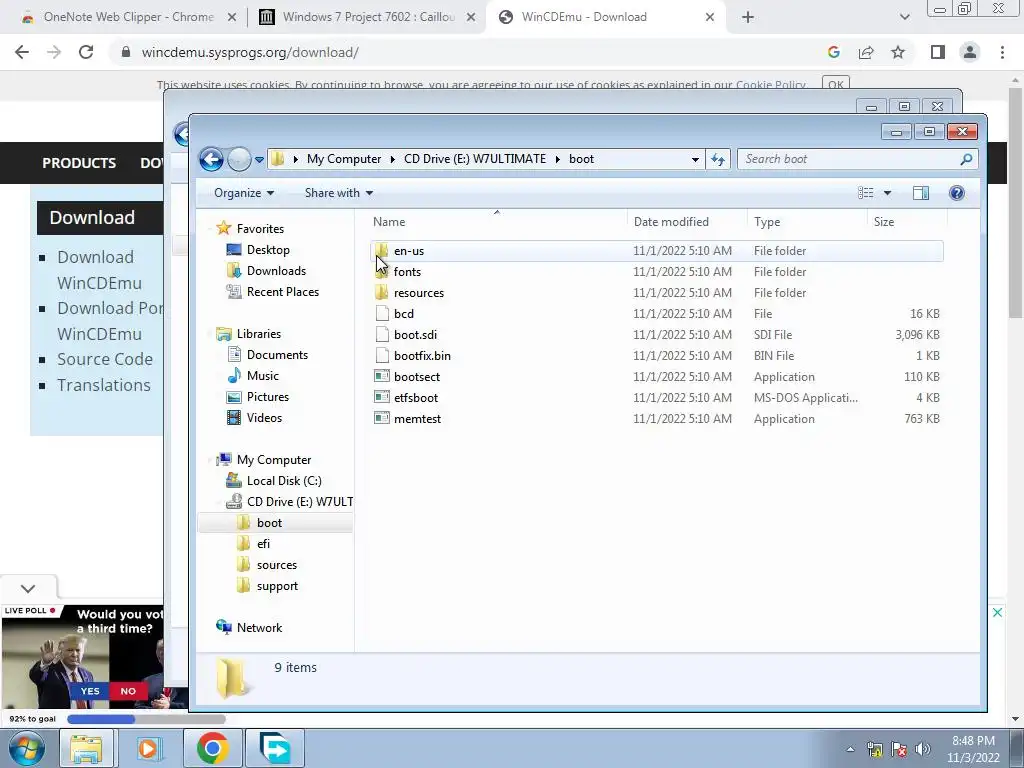Open the Videos library
This screenshot has height=768, width=1024.
tap(264, 417)
